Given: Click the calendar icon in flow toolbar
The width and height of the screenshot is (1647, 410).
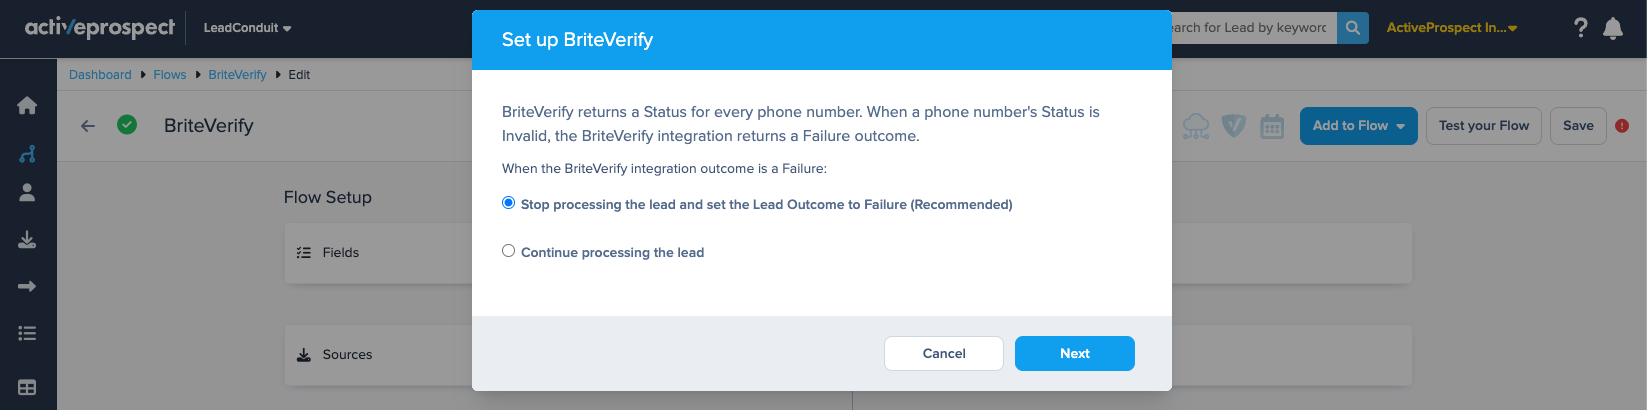Looking at the screenshot, I should pos(1272,126).
